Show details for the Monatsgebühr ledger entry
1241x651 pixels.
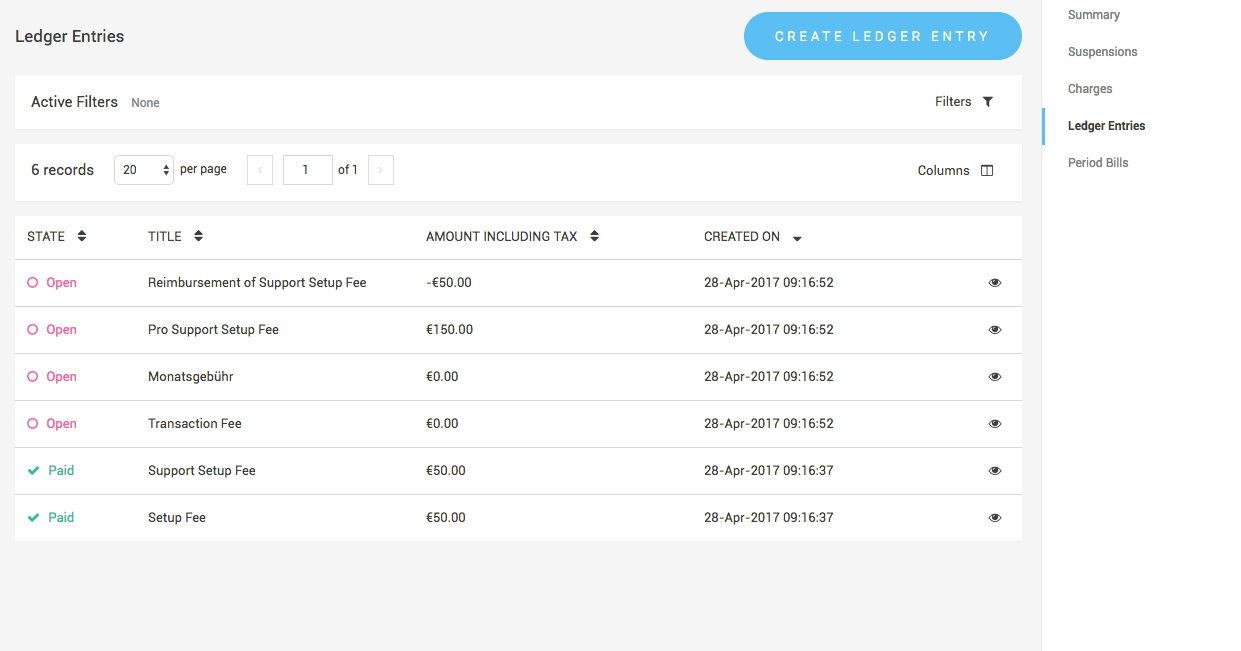[x=995, y=377]
